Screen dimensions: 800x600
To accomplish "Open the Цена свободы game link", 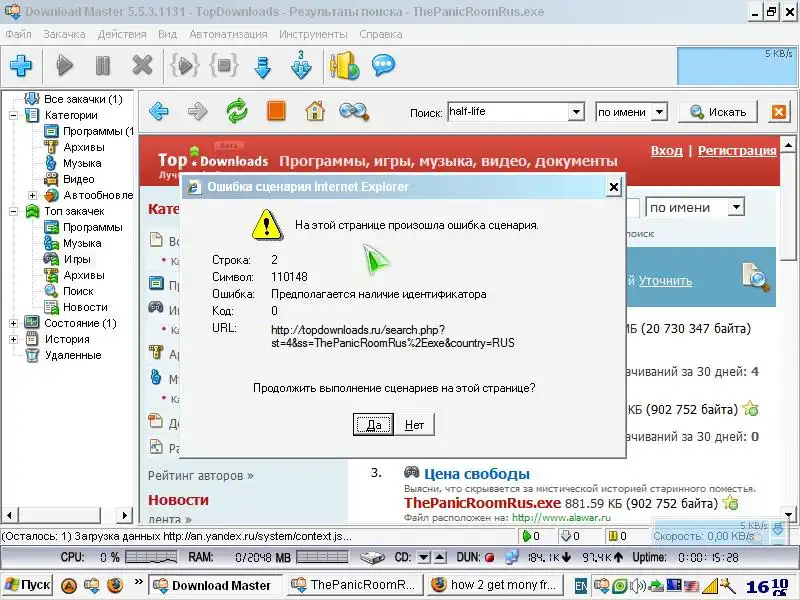I will tap(477, 473).
